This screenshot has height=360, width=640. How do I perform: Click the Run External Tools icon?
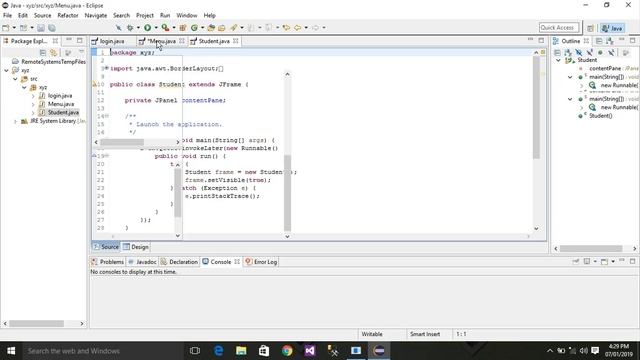tap(165, 28)
